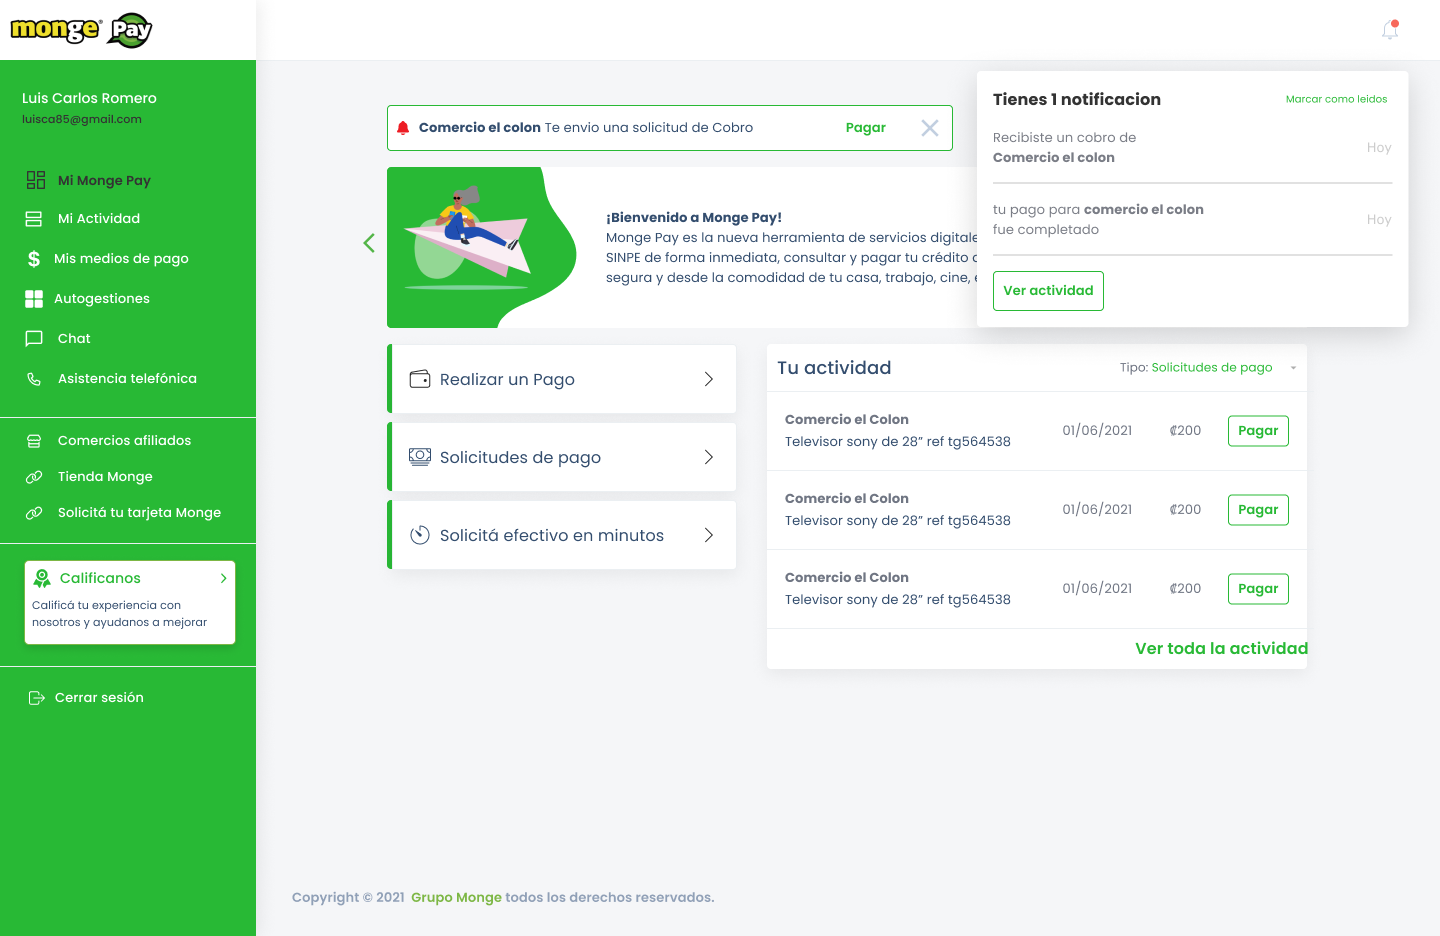Expand Solicitá efectivo en minutos chevron

[709, 535]
